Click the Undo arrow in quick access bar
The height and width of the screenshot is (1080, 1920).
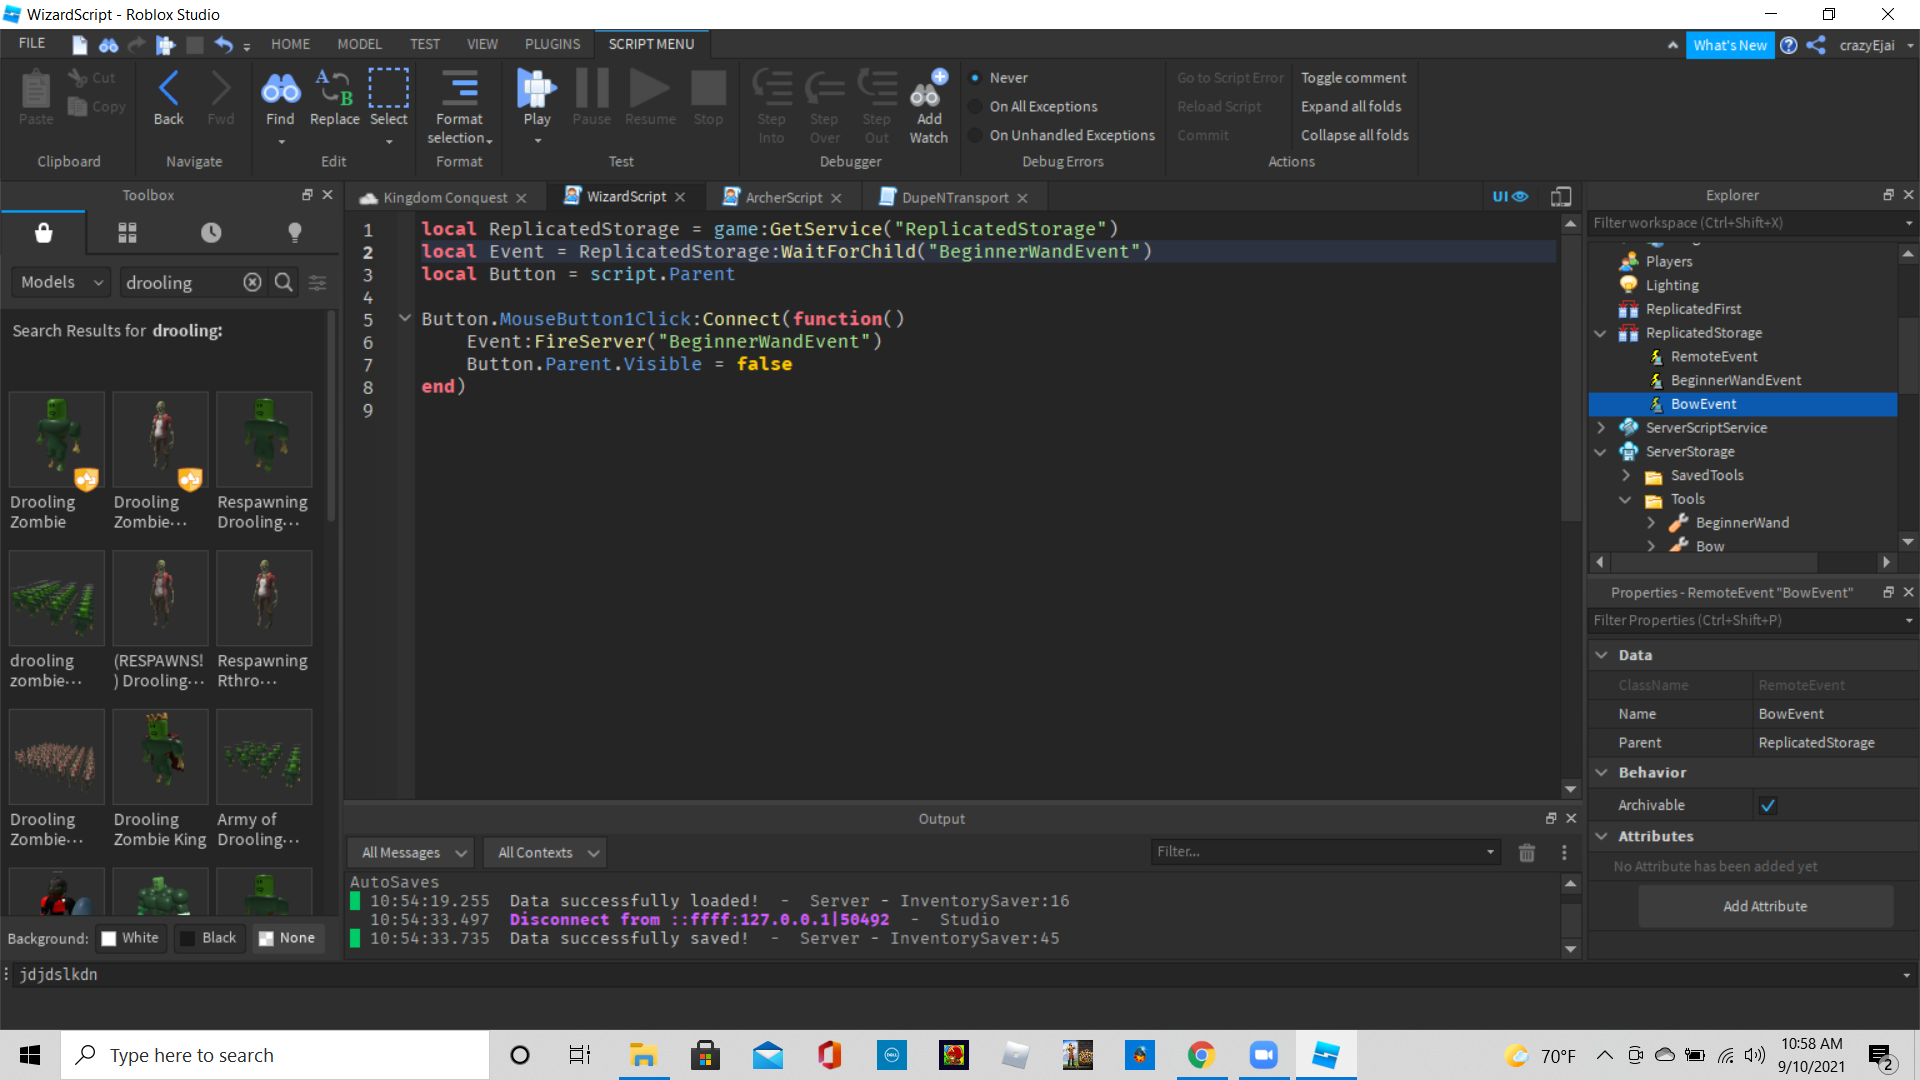tap(223, 44)
